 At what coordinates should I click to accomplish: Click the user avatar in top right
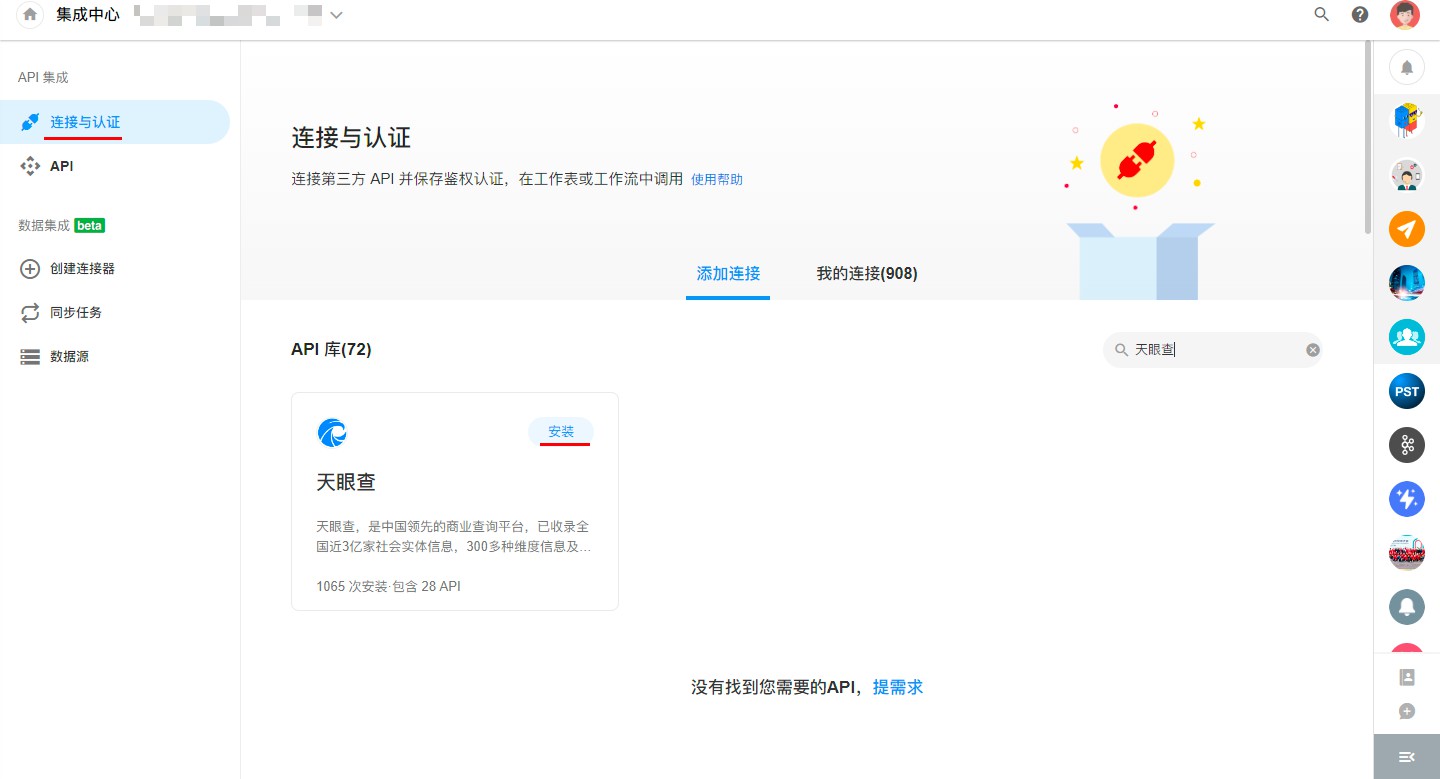point(1405,15)
